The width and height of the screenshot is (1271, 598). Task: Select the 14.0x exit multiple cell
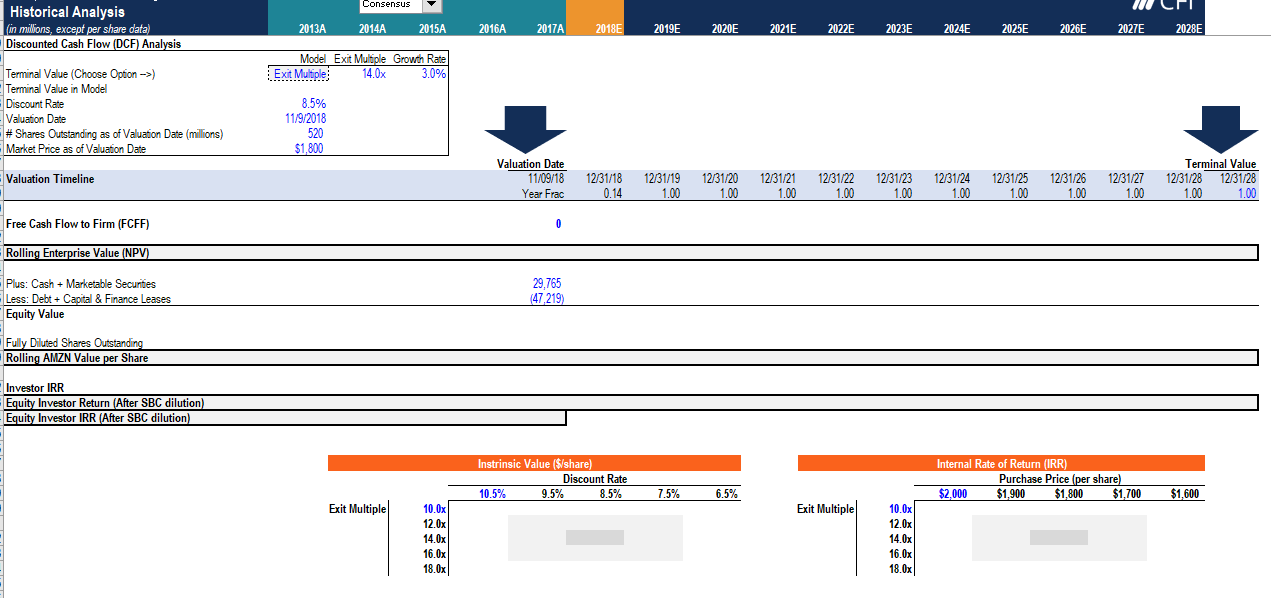point(372,73)
